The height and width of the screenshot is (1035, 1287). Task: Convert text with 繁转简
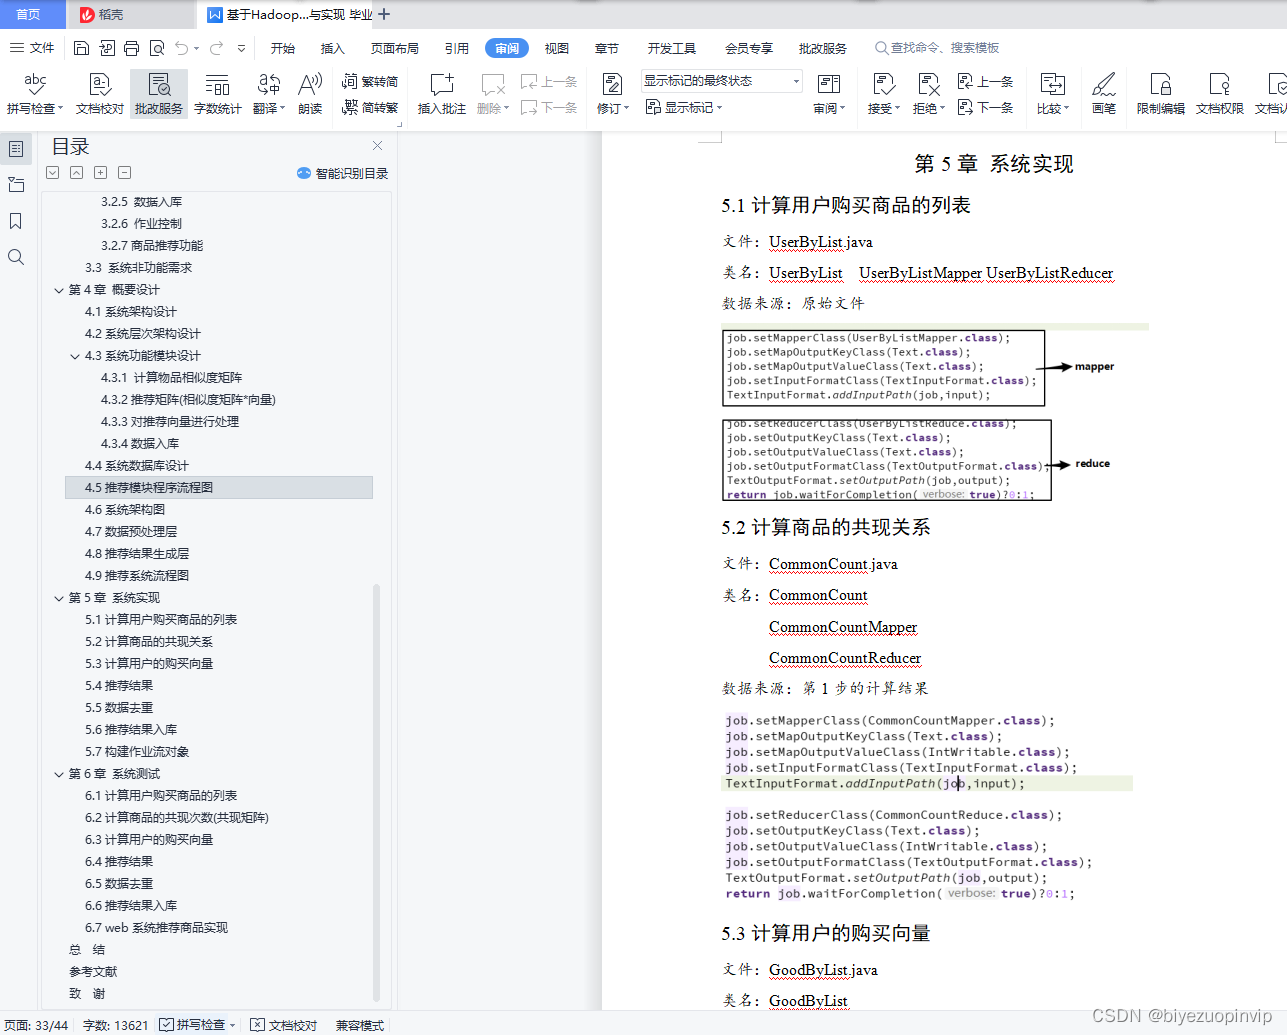tap(370, 81)
